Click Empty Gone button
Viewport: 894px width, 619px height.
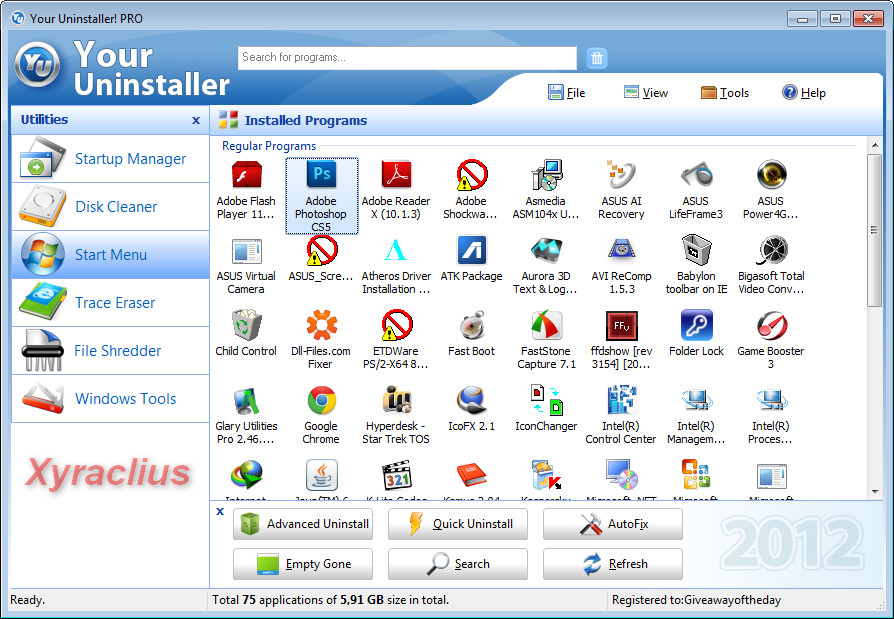[303, 564]
